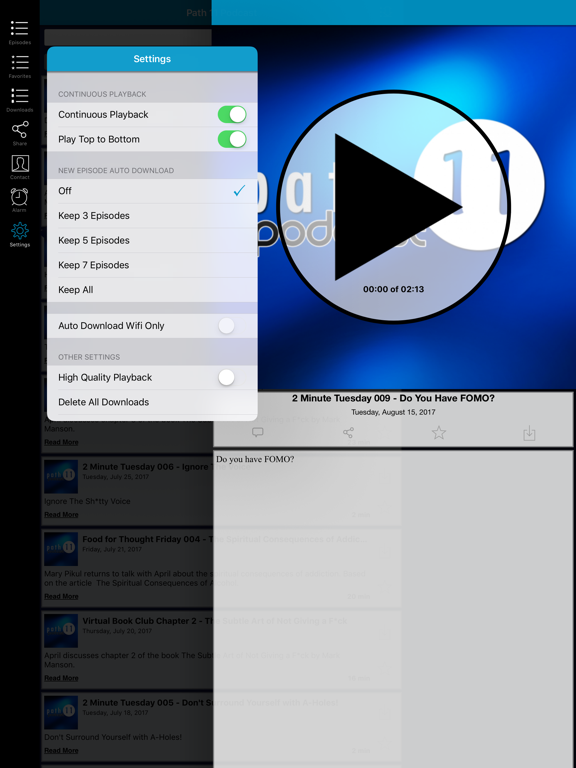Click the 00:00 of 02:13 time display

393,289
